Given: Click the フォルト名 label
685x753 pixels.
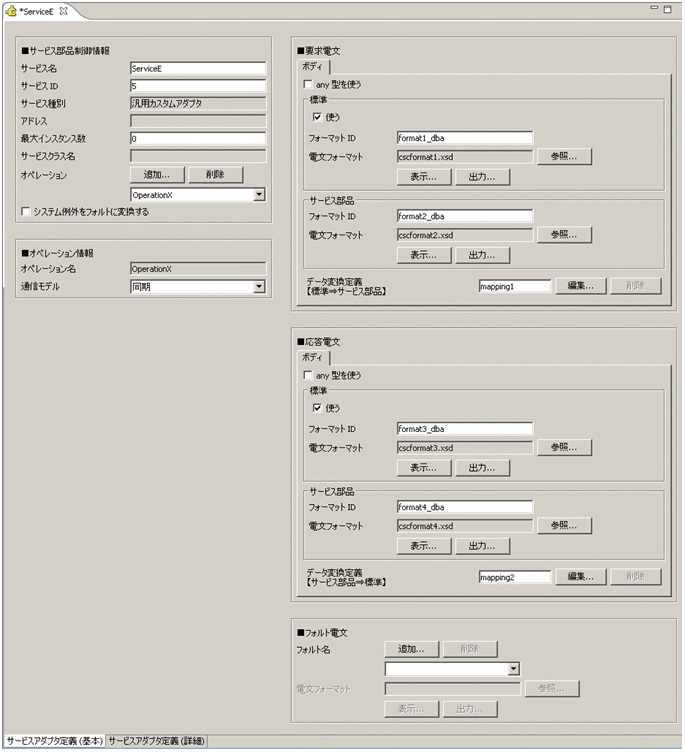Looking at the screenshot, I should pos(313,650).
